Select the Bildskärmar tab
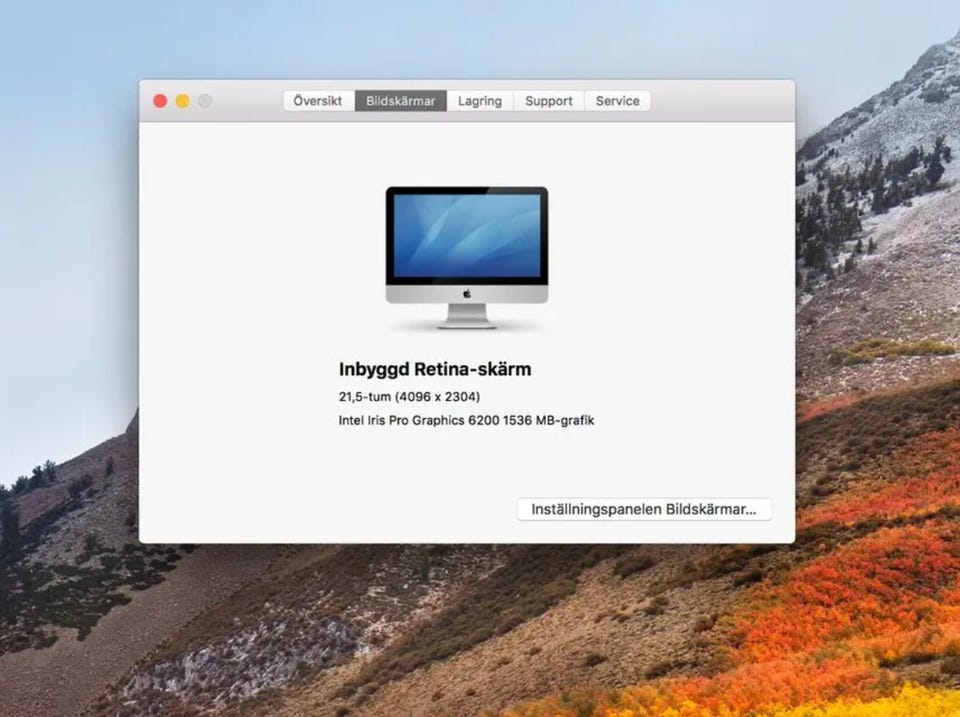 [401, 101]
